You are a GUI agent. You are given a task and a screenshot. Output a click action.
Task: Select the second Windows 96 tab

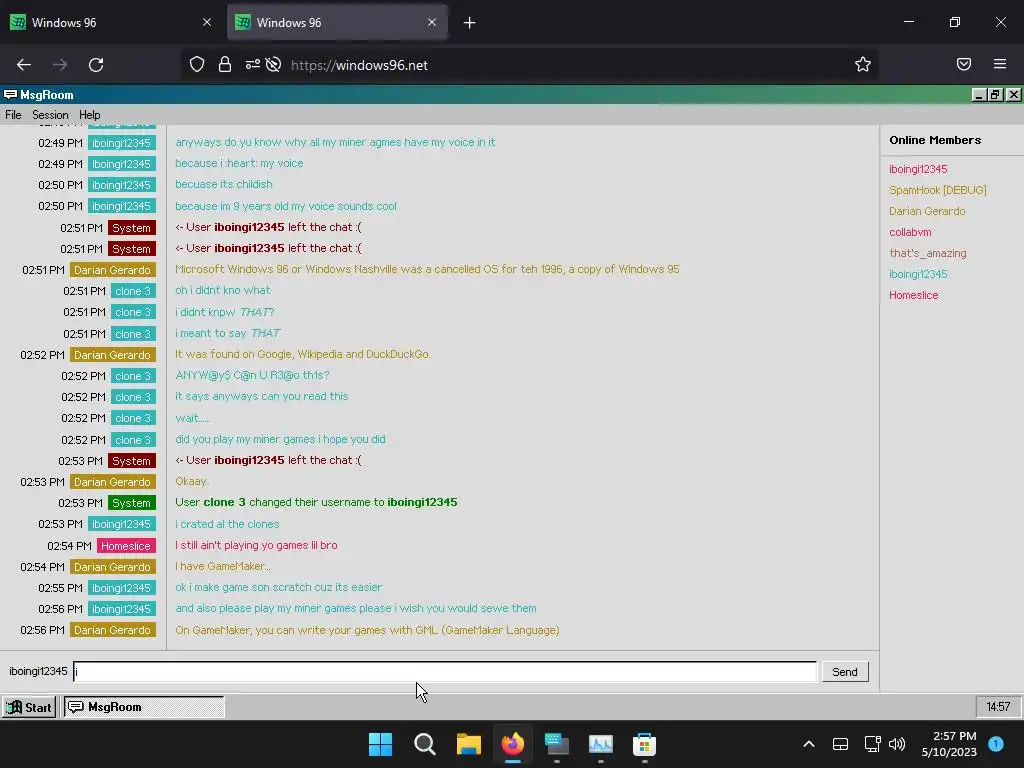[337, 22]
